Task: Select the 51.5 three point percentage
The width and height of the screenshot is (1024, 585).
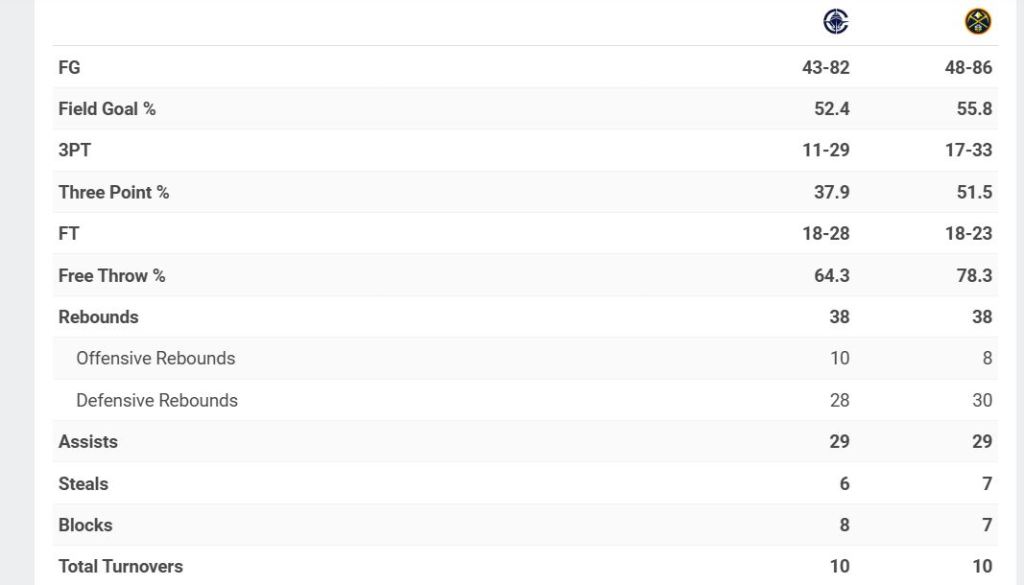Action: 974,192
